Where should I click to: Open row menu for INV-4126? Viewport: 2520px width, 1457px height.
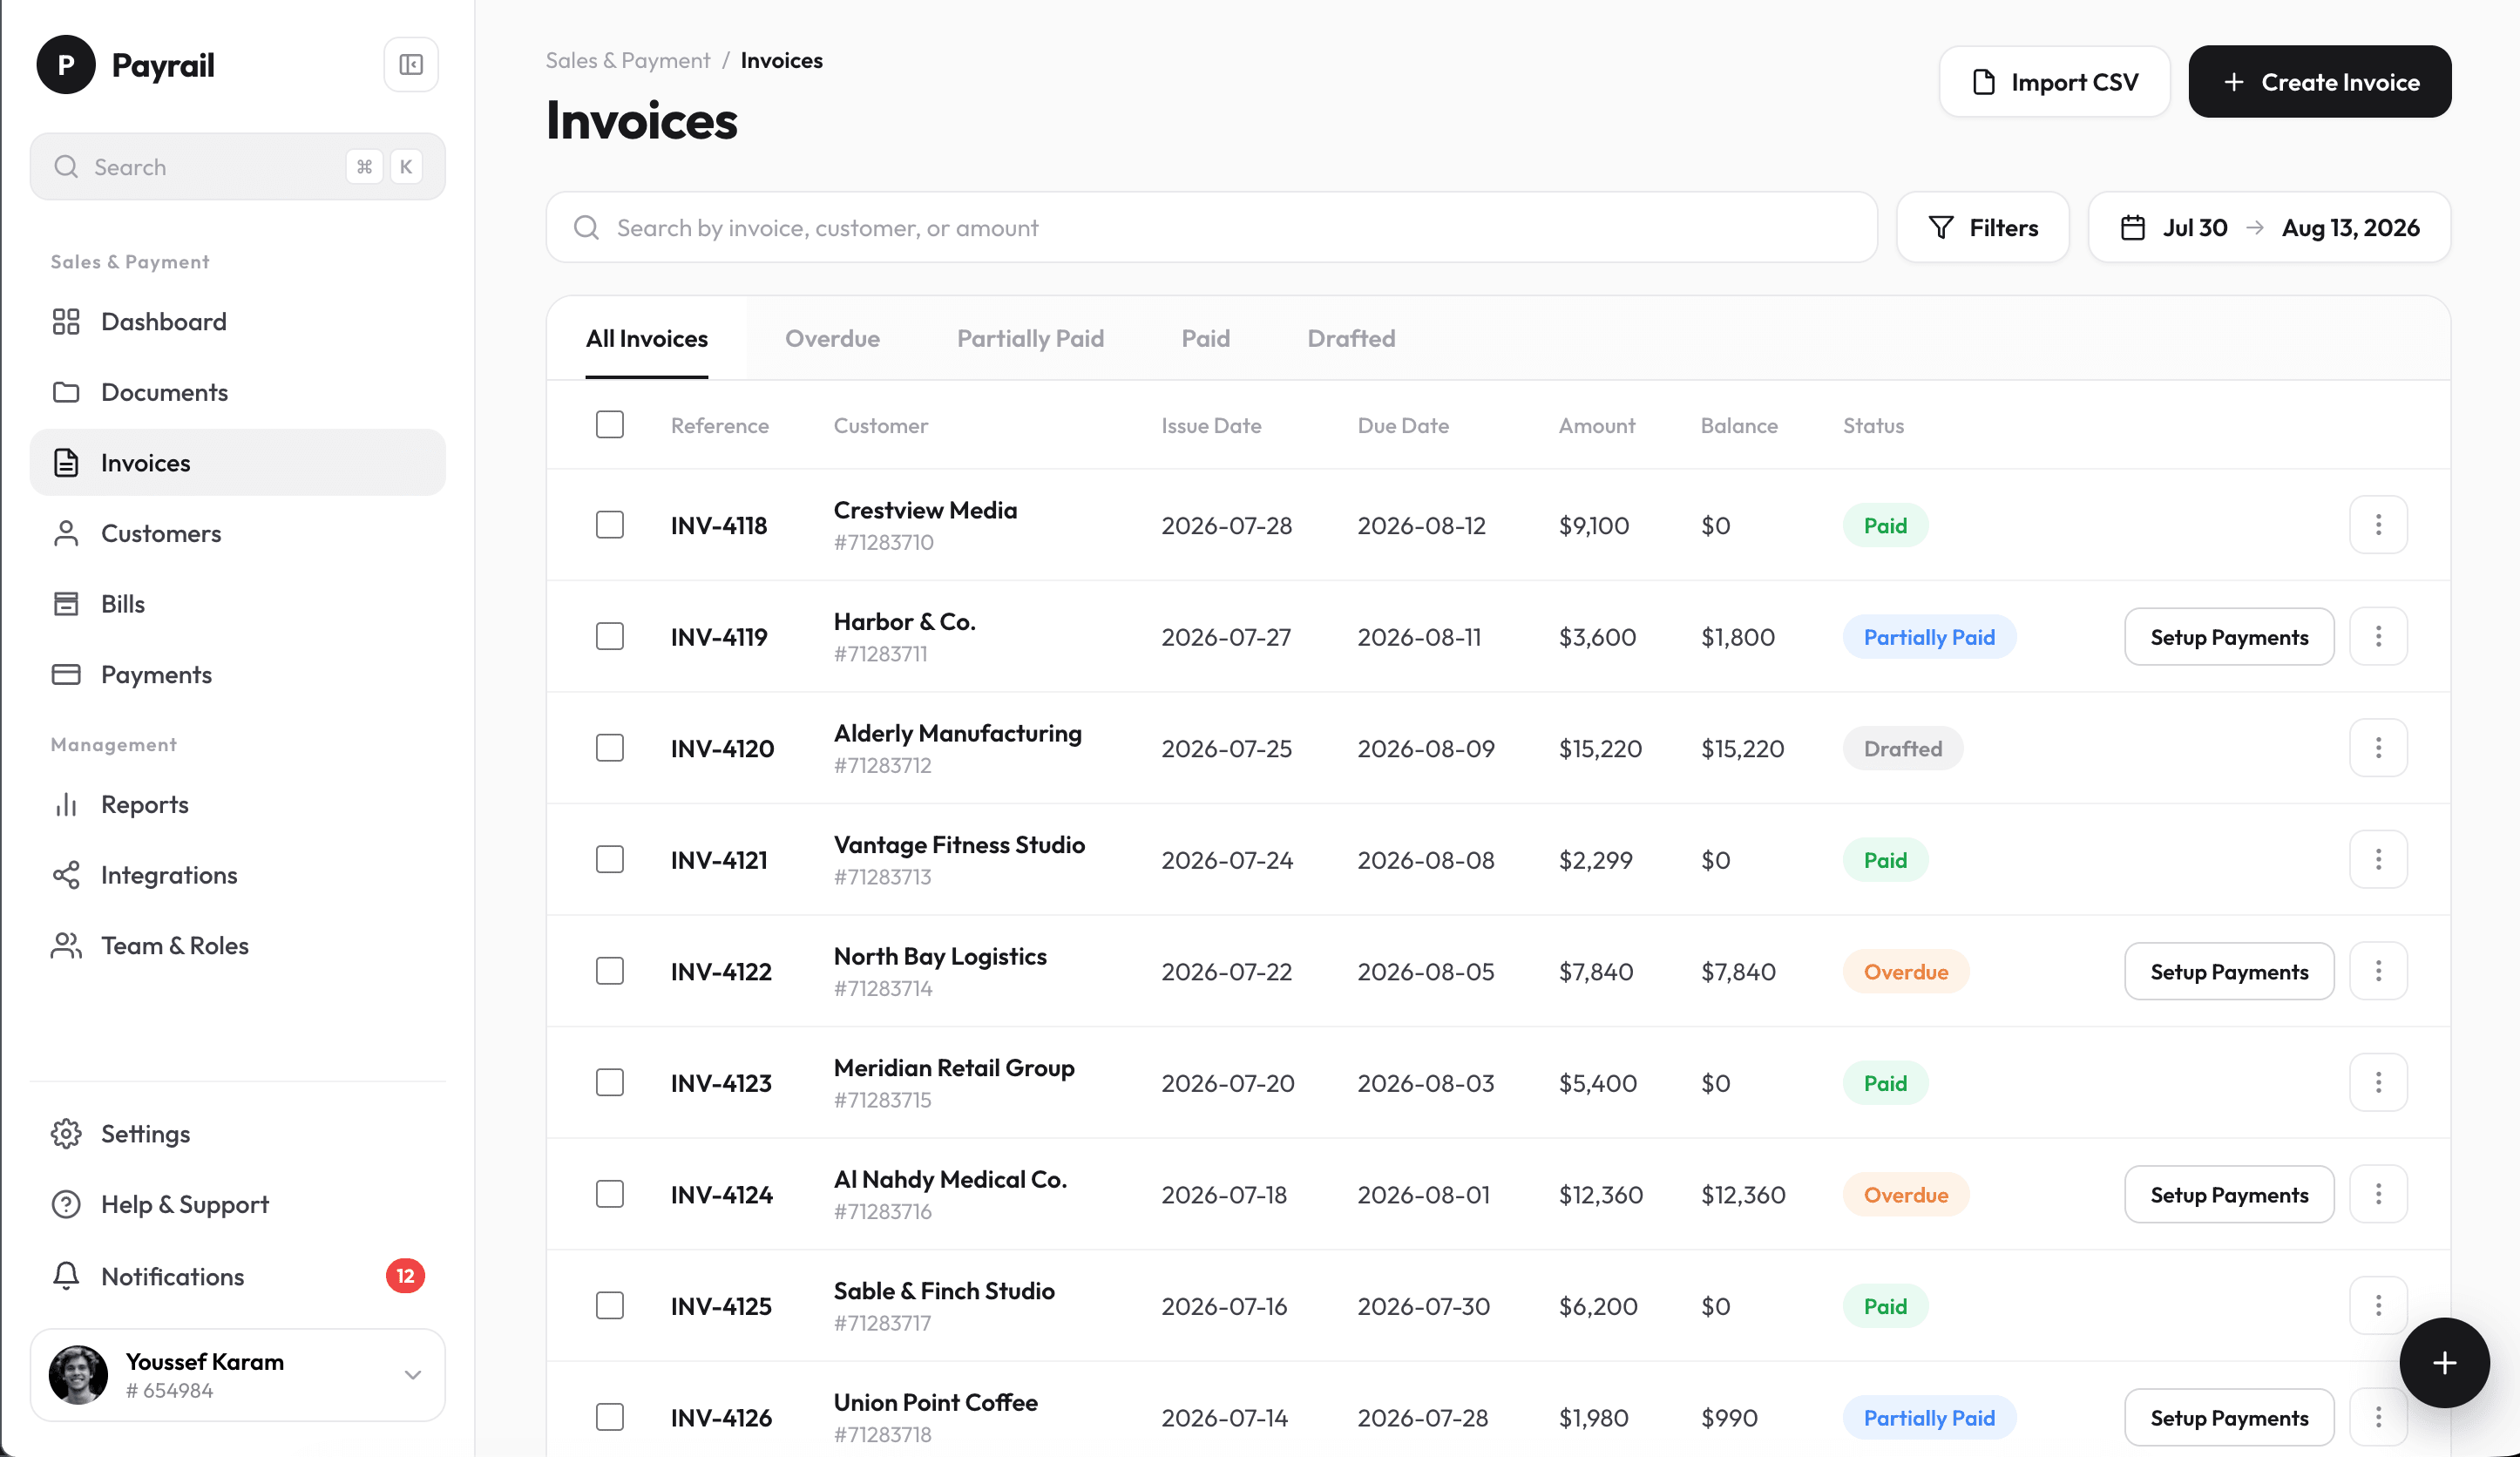tap(2378, 1417)
